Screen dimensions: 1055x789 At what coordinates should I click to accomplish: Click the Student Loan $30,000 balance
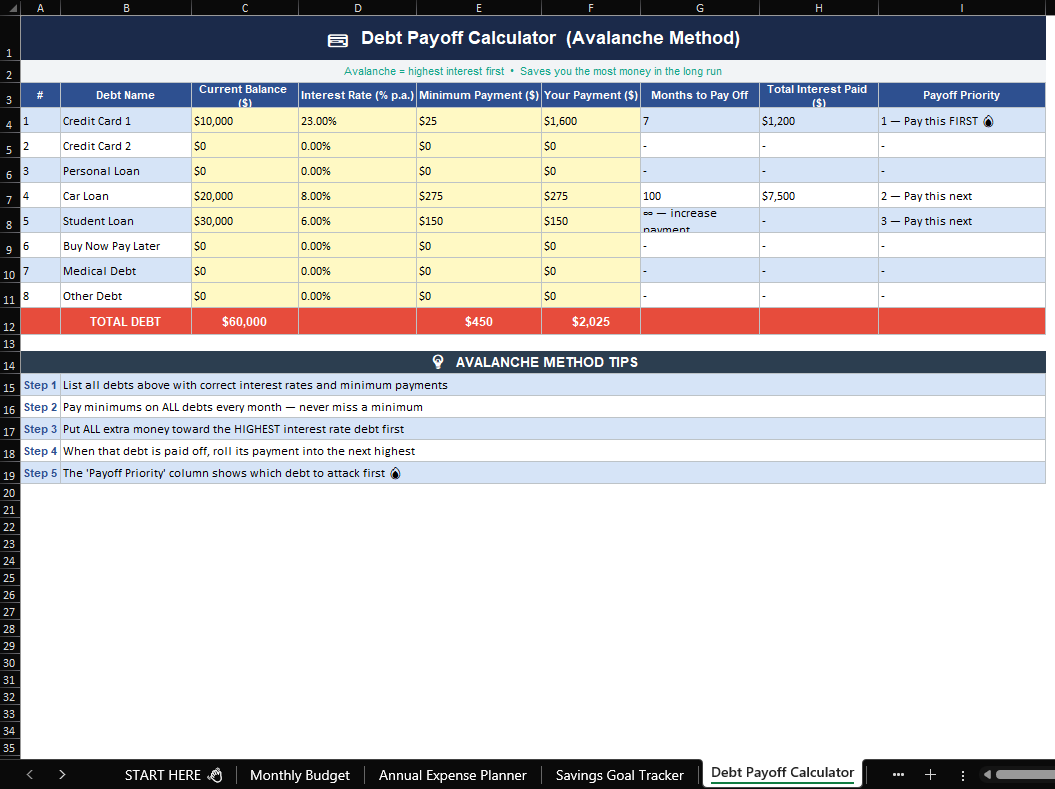(x=245, y=221)
